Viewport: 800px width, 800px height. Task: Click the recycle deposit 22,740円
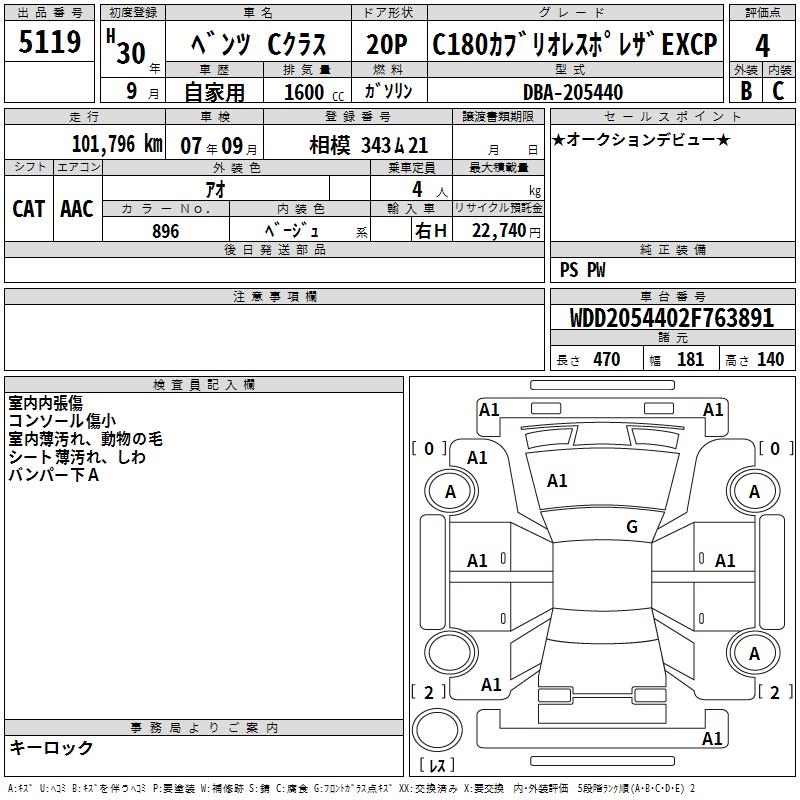505,231
